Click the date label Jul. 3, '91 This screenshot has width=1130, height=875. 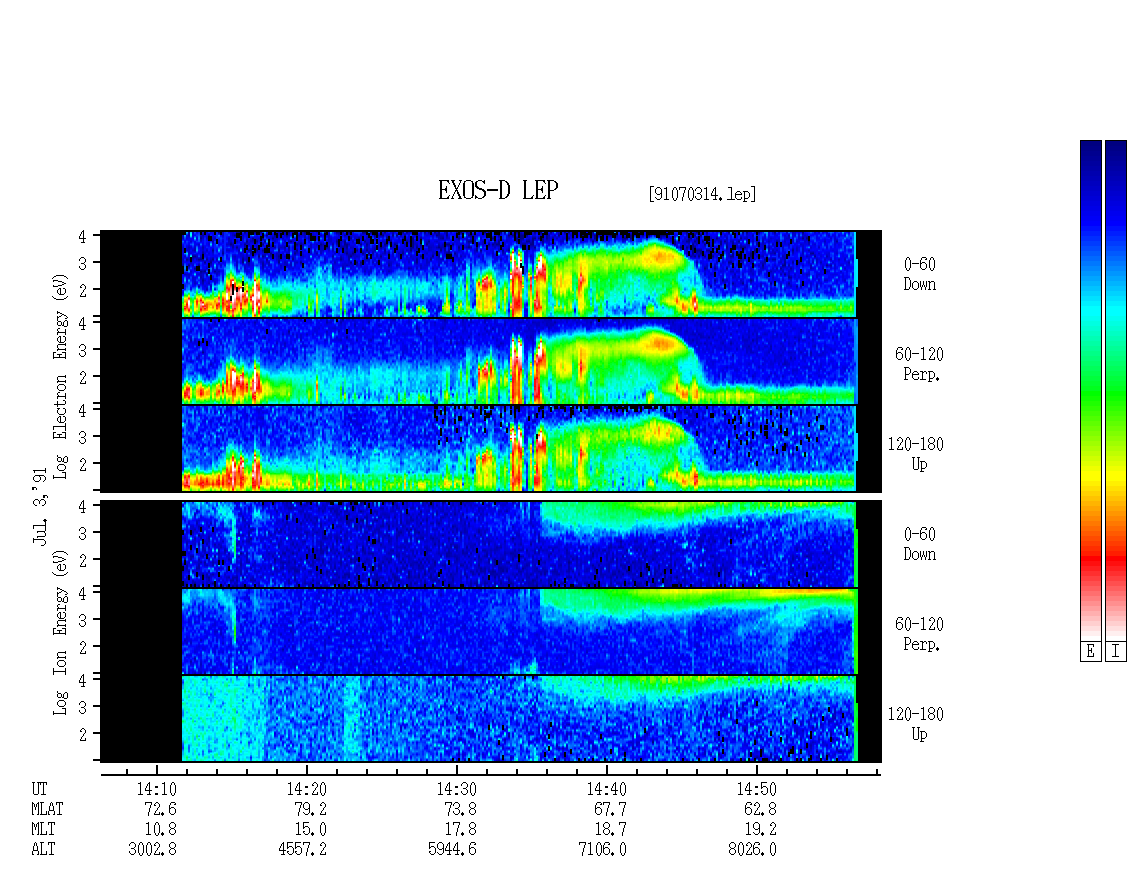(40, 506)
